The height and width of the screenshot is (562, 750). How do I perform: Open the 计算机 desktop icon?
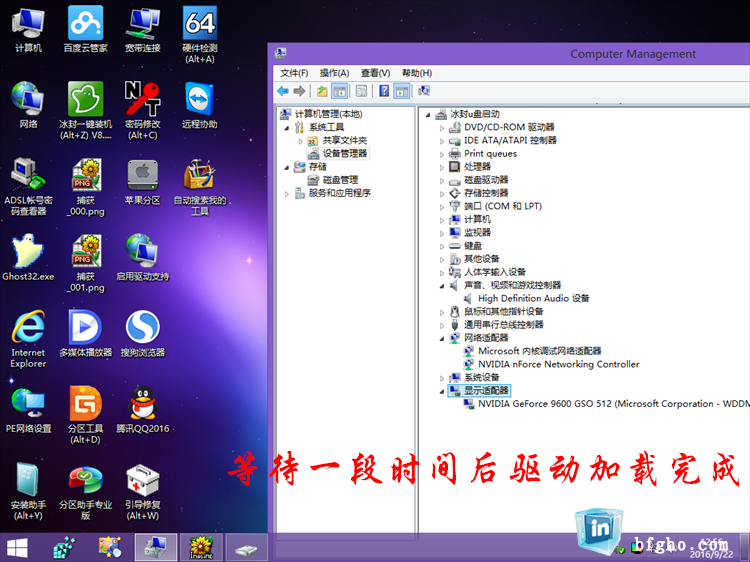tap(28, 30)
